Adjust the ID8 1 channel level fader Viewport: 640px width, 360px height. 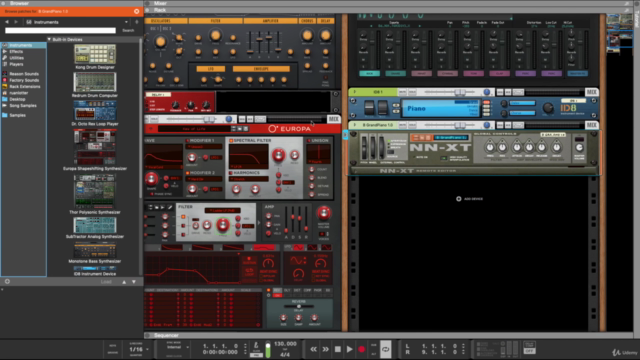pos(460,92)
